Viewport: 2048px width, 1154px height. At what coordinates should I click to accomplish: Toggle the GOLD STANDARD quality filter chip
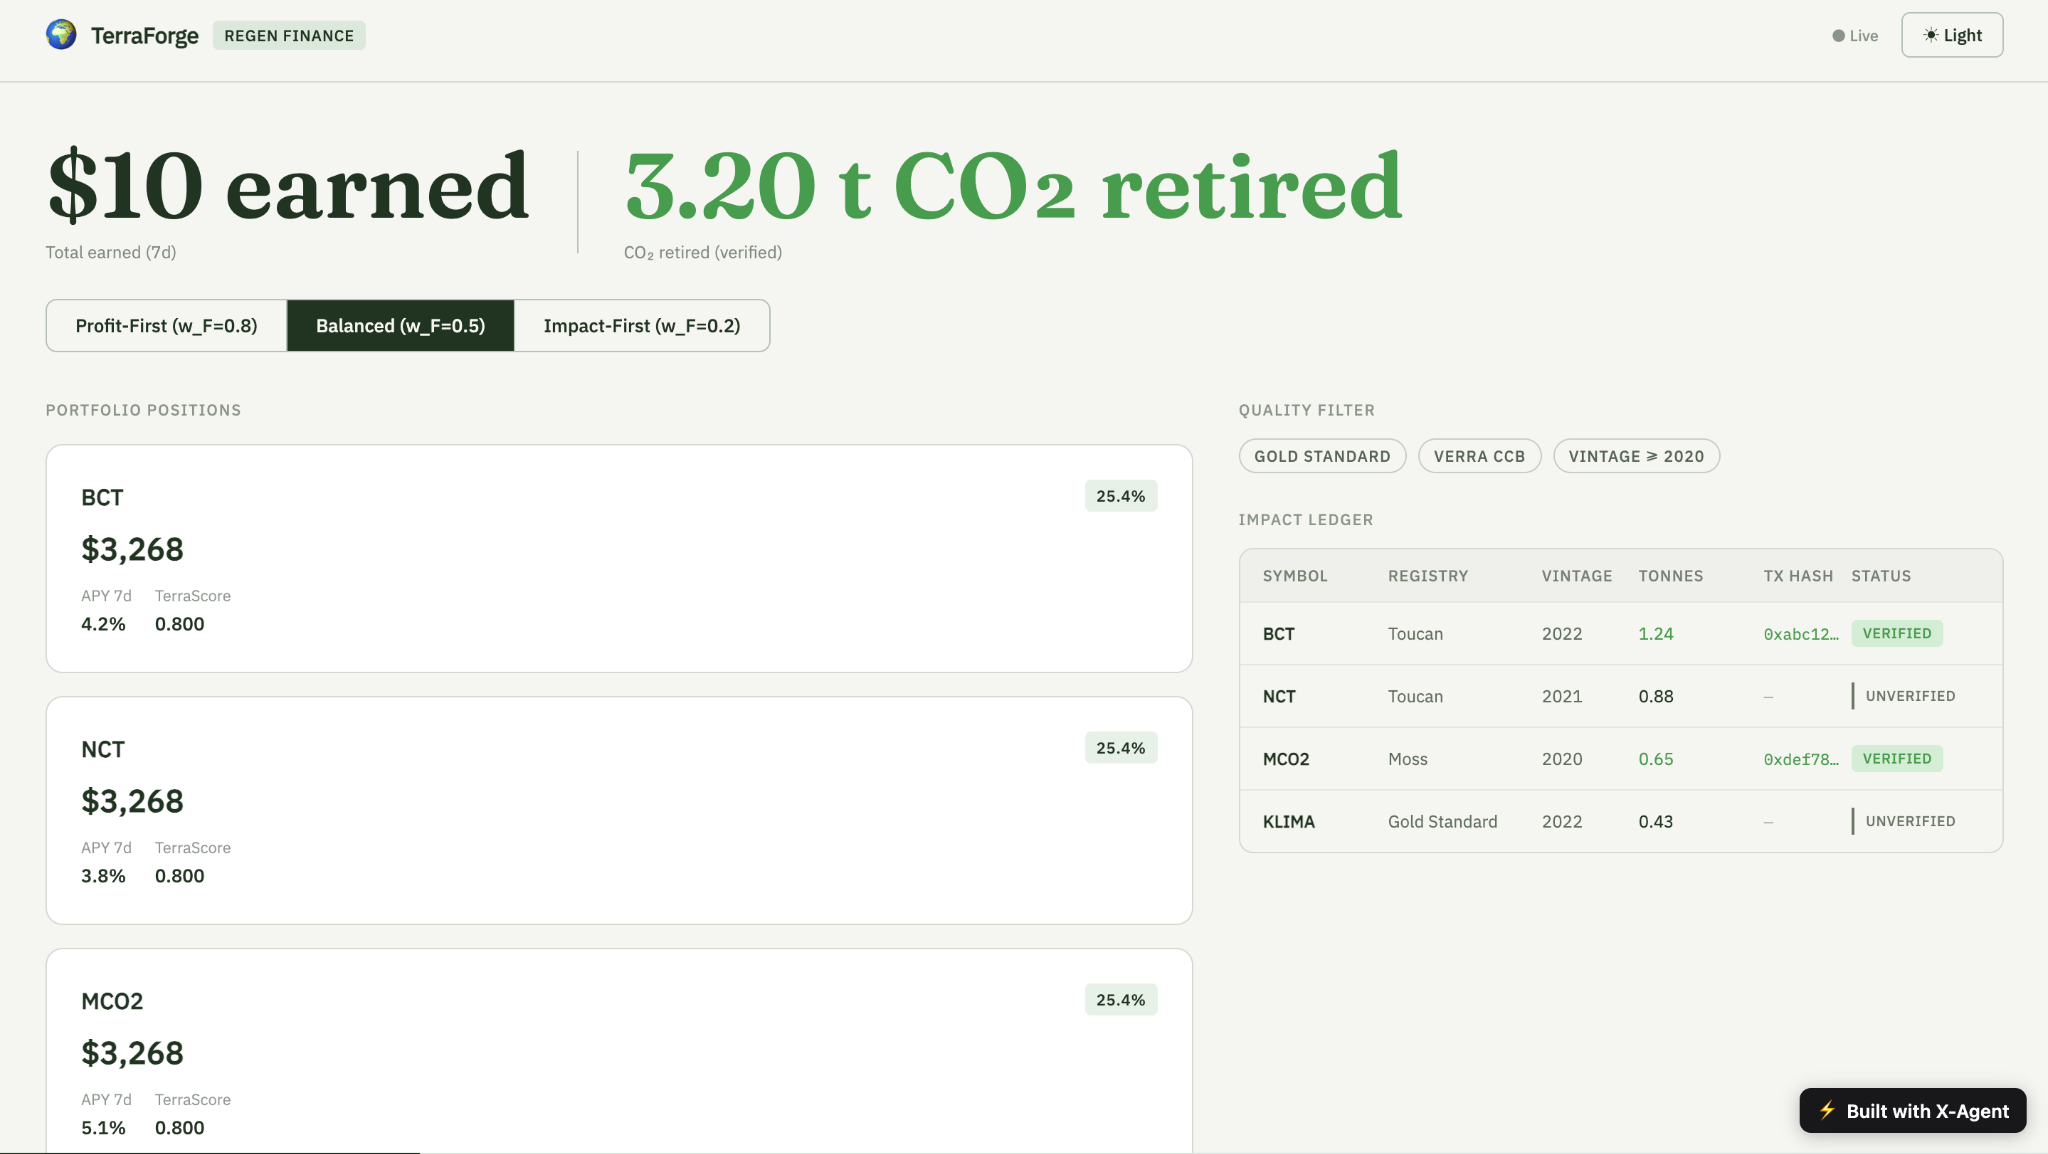(x=1322, y=456)
